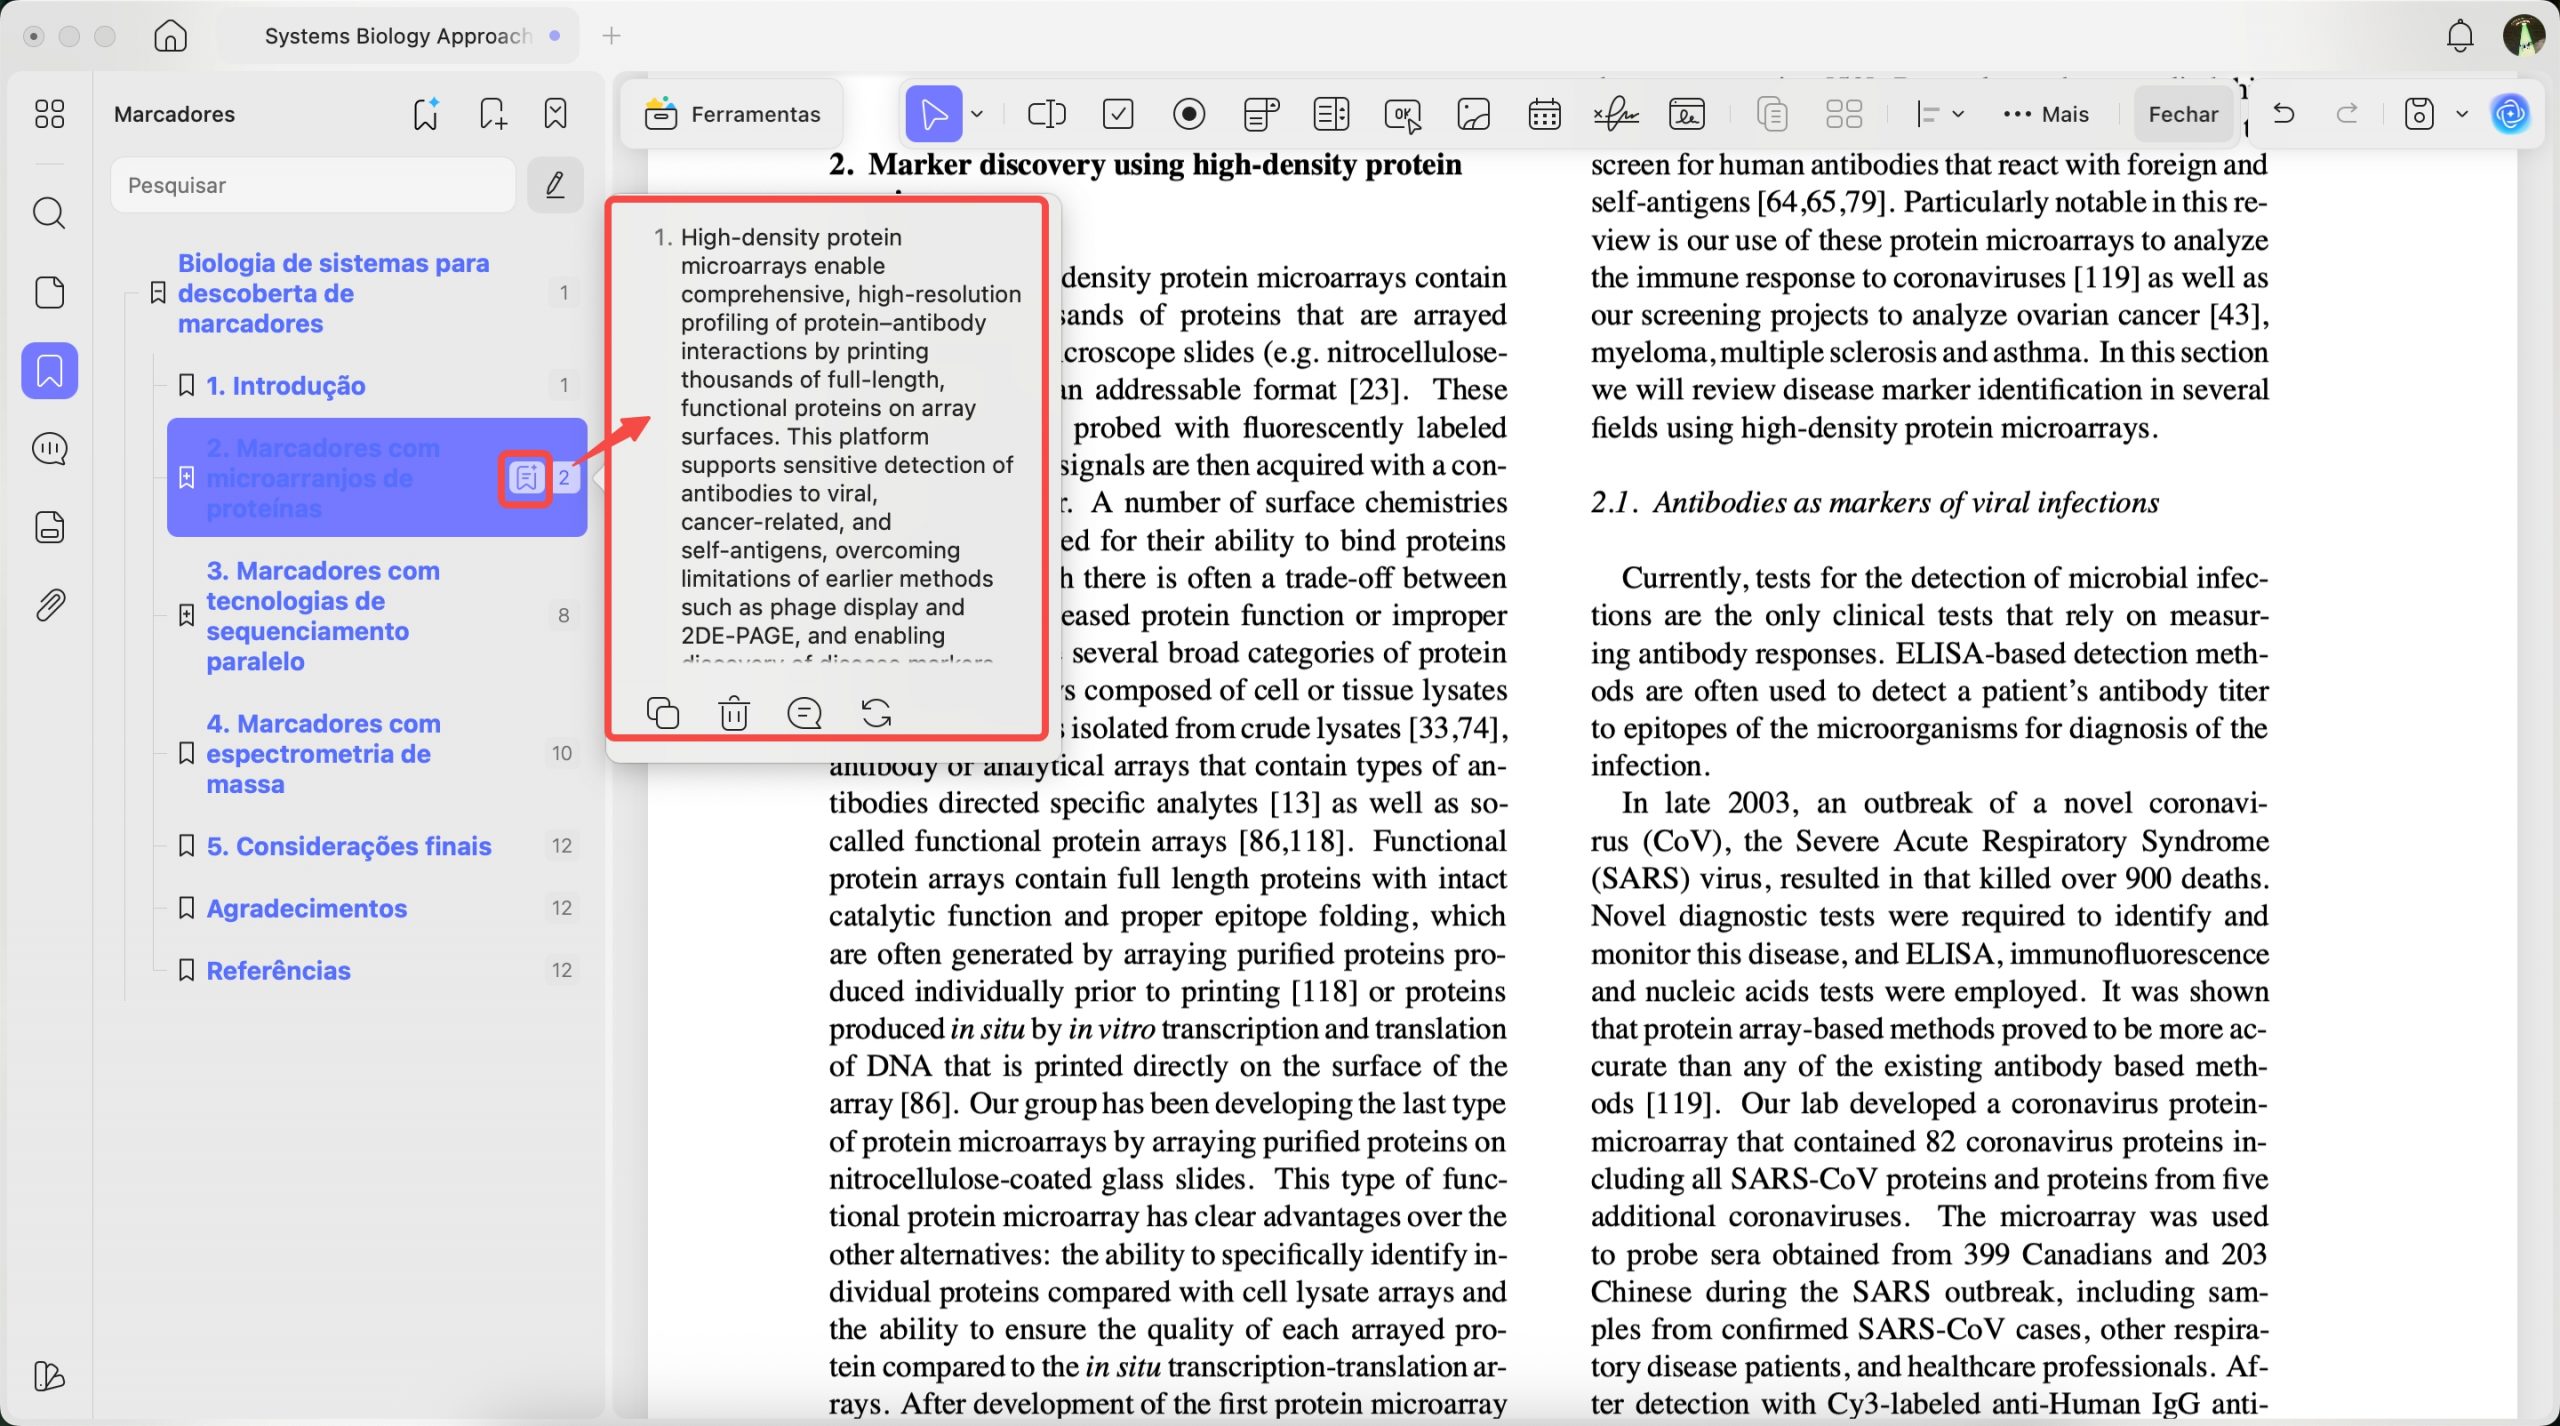Select the radio button annotation tool
This screenshot has height=1426, width=2560.
(x=1188, y=113)
